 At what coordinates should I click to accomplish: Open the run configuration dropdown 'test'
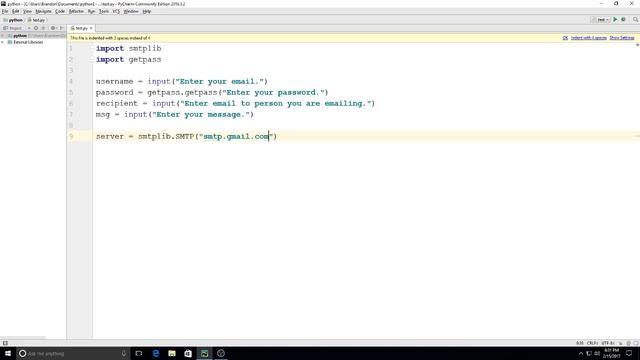click(x=600, y=20)
